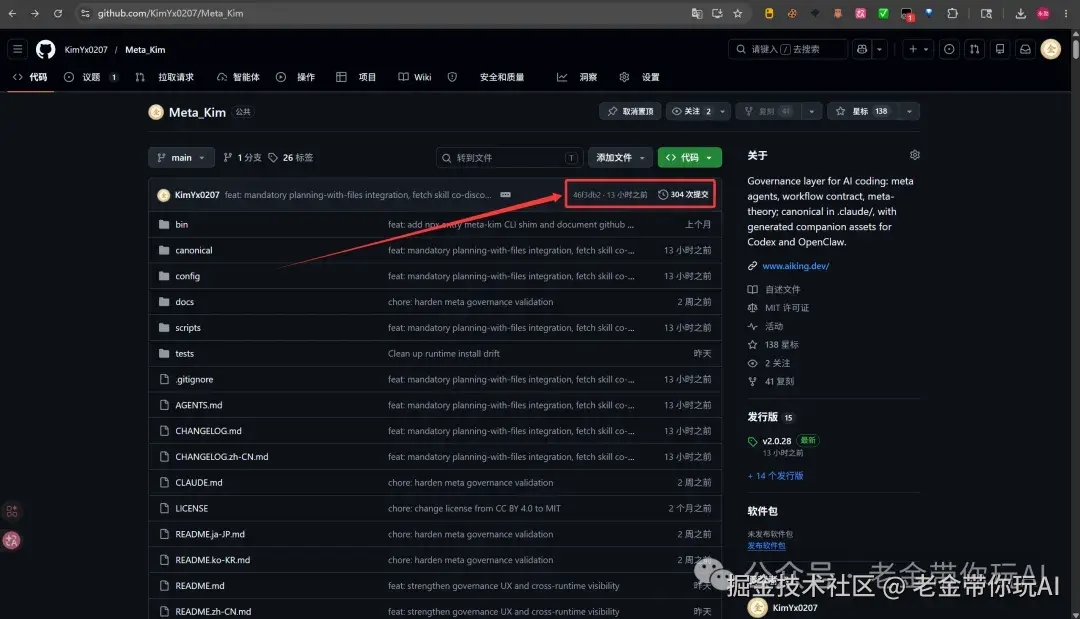Open CHANGELOG.zh-CN.md file

(222, 457)
